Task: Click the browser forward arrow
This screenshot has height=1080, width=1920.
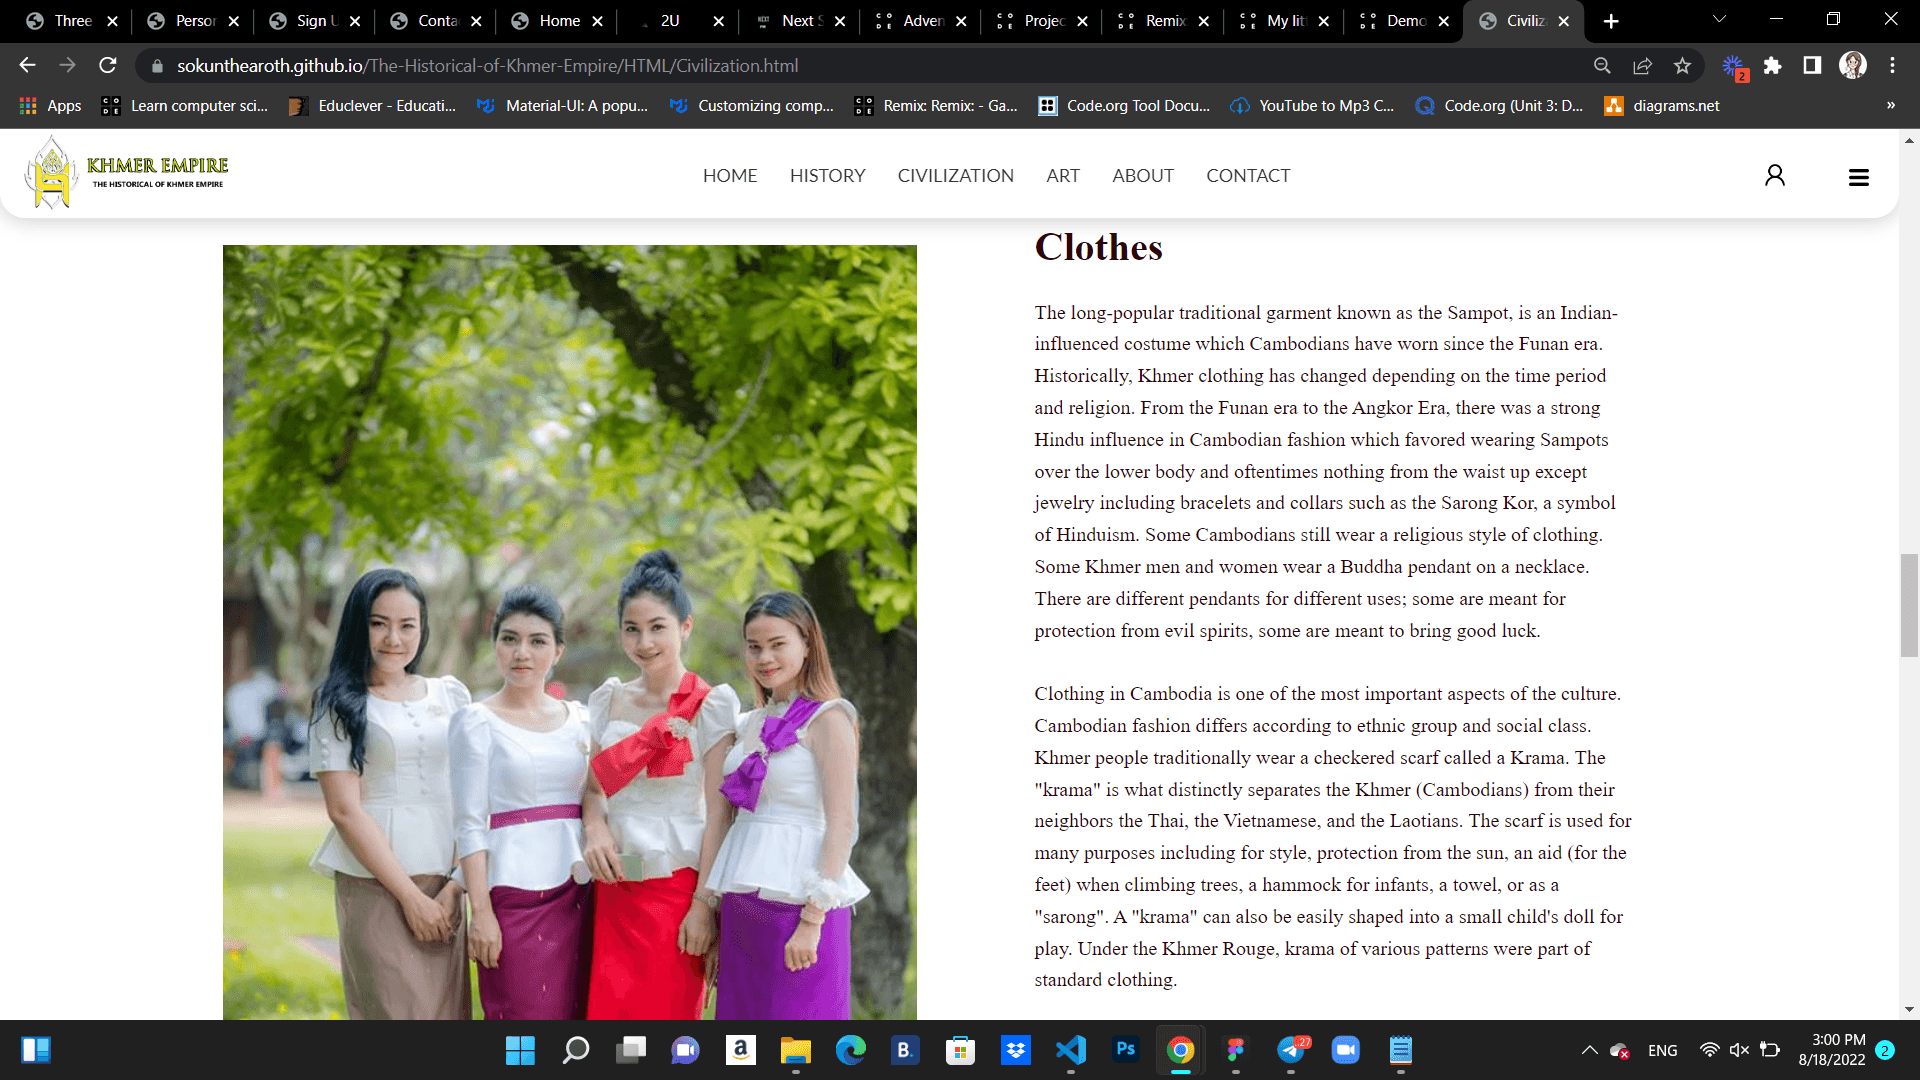Action: [x=67, y=65]
